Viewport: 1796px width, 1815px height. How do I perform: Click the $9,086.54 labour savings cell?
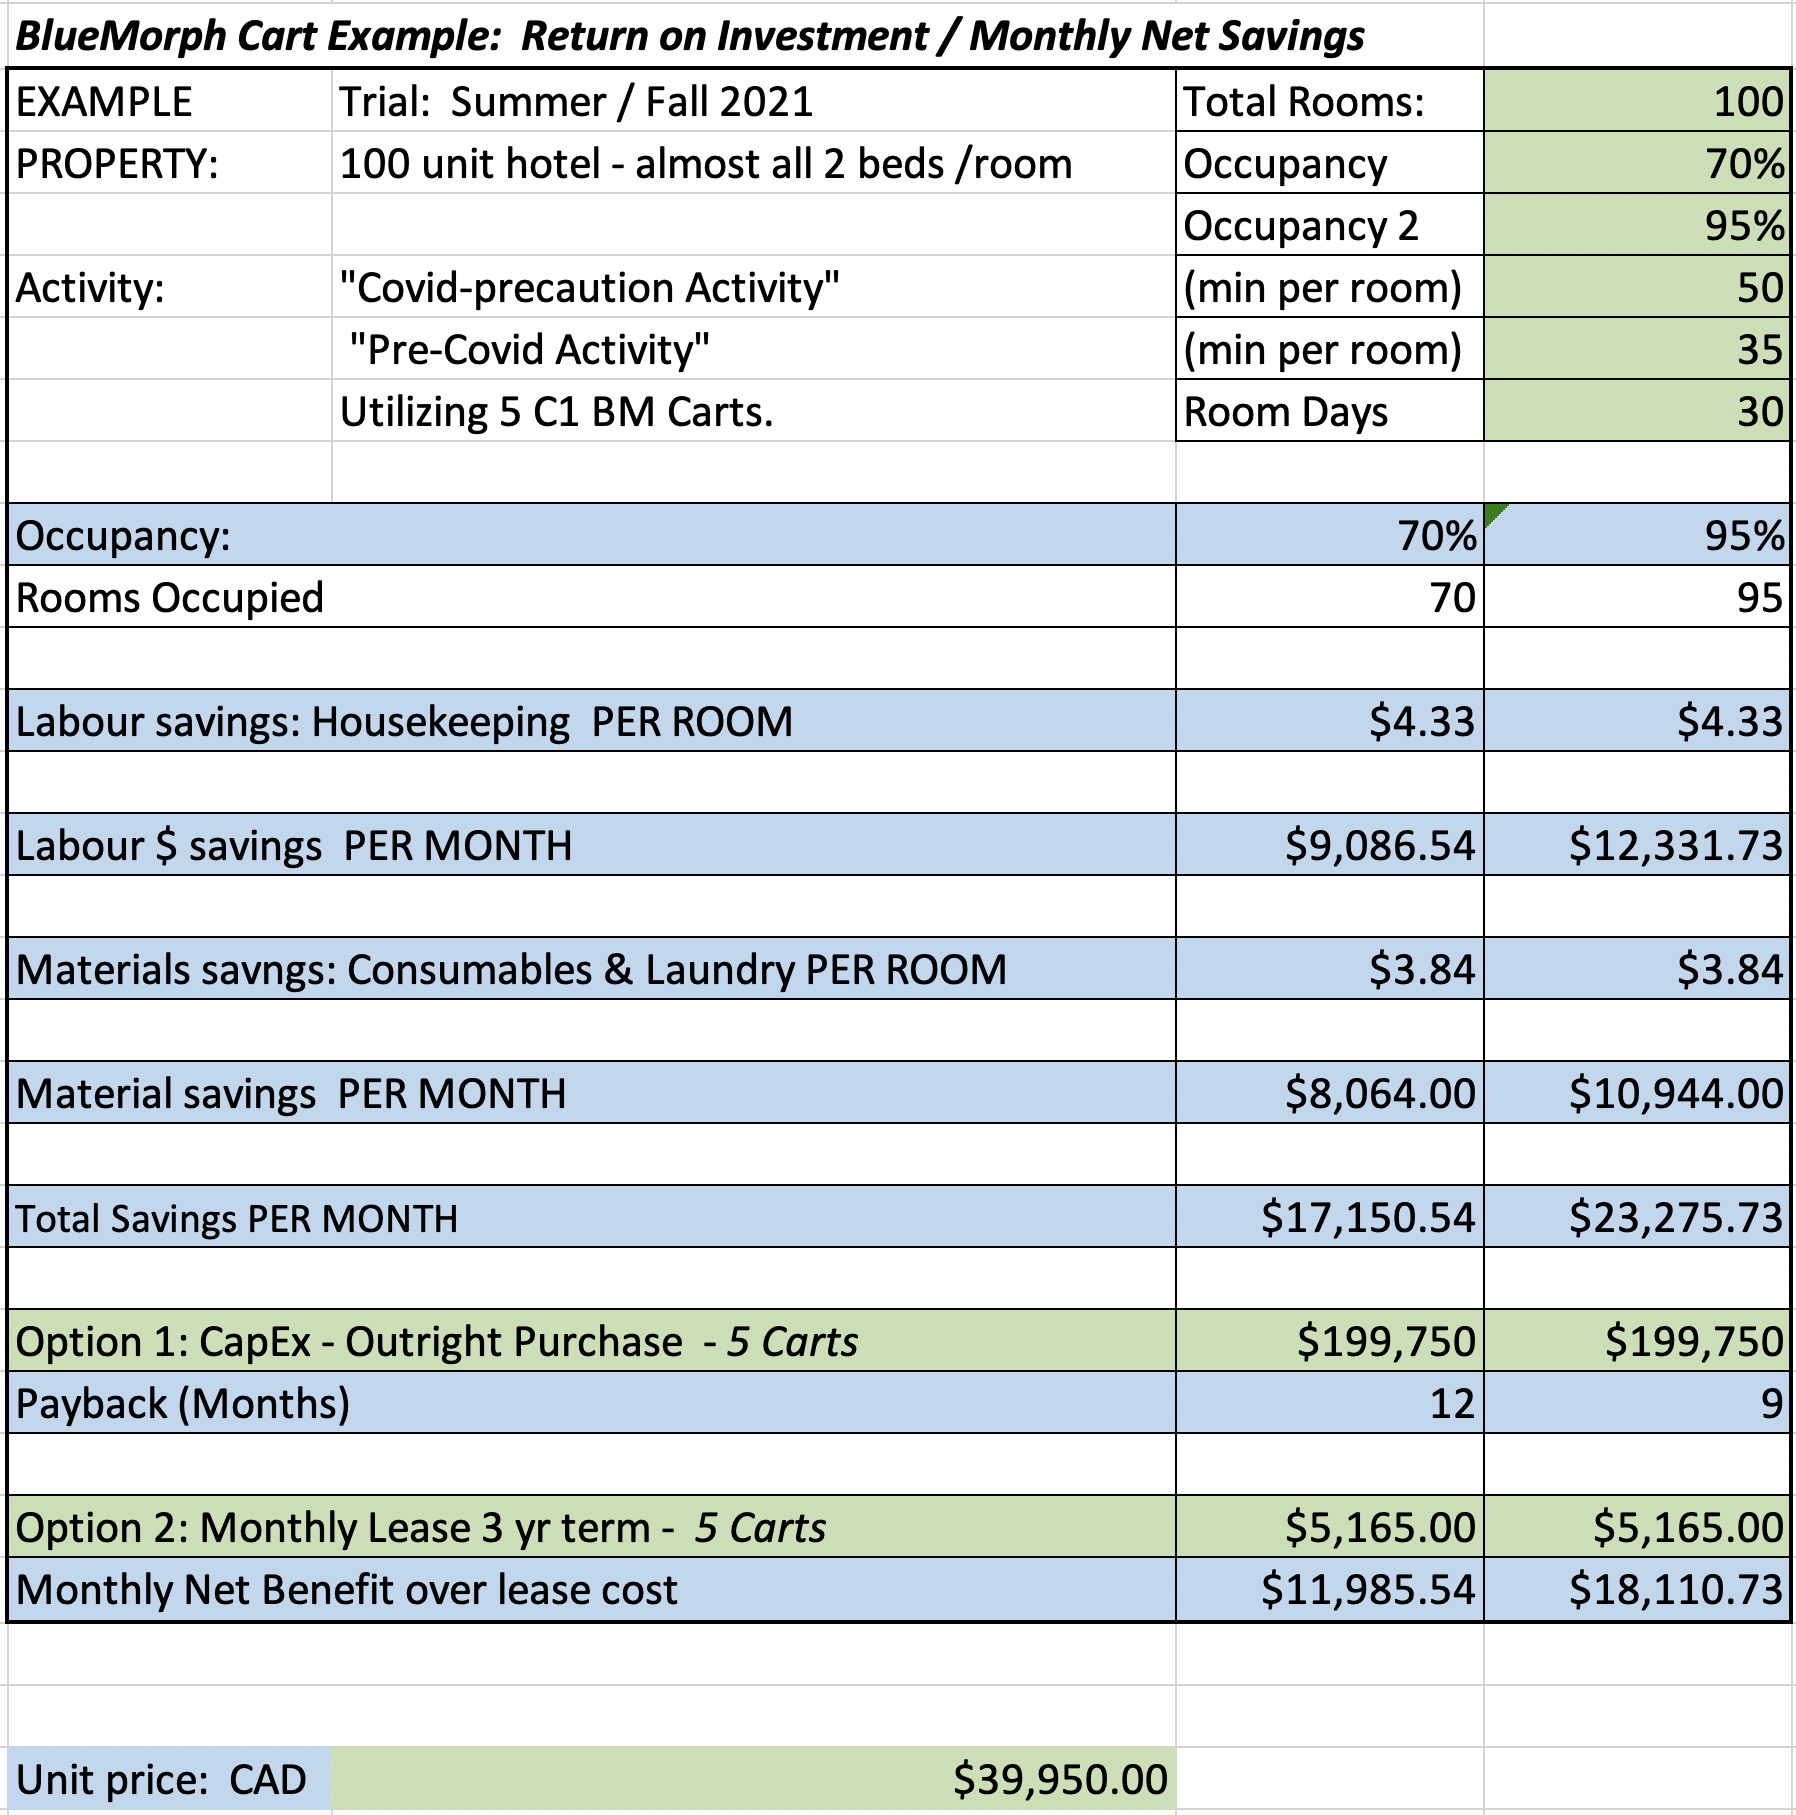(x=1329, y=845)
